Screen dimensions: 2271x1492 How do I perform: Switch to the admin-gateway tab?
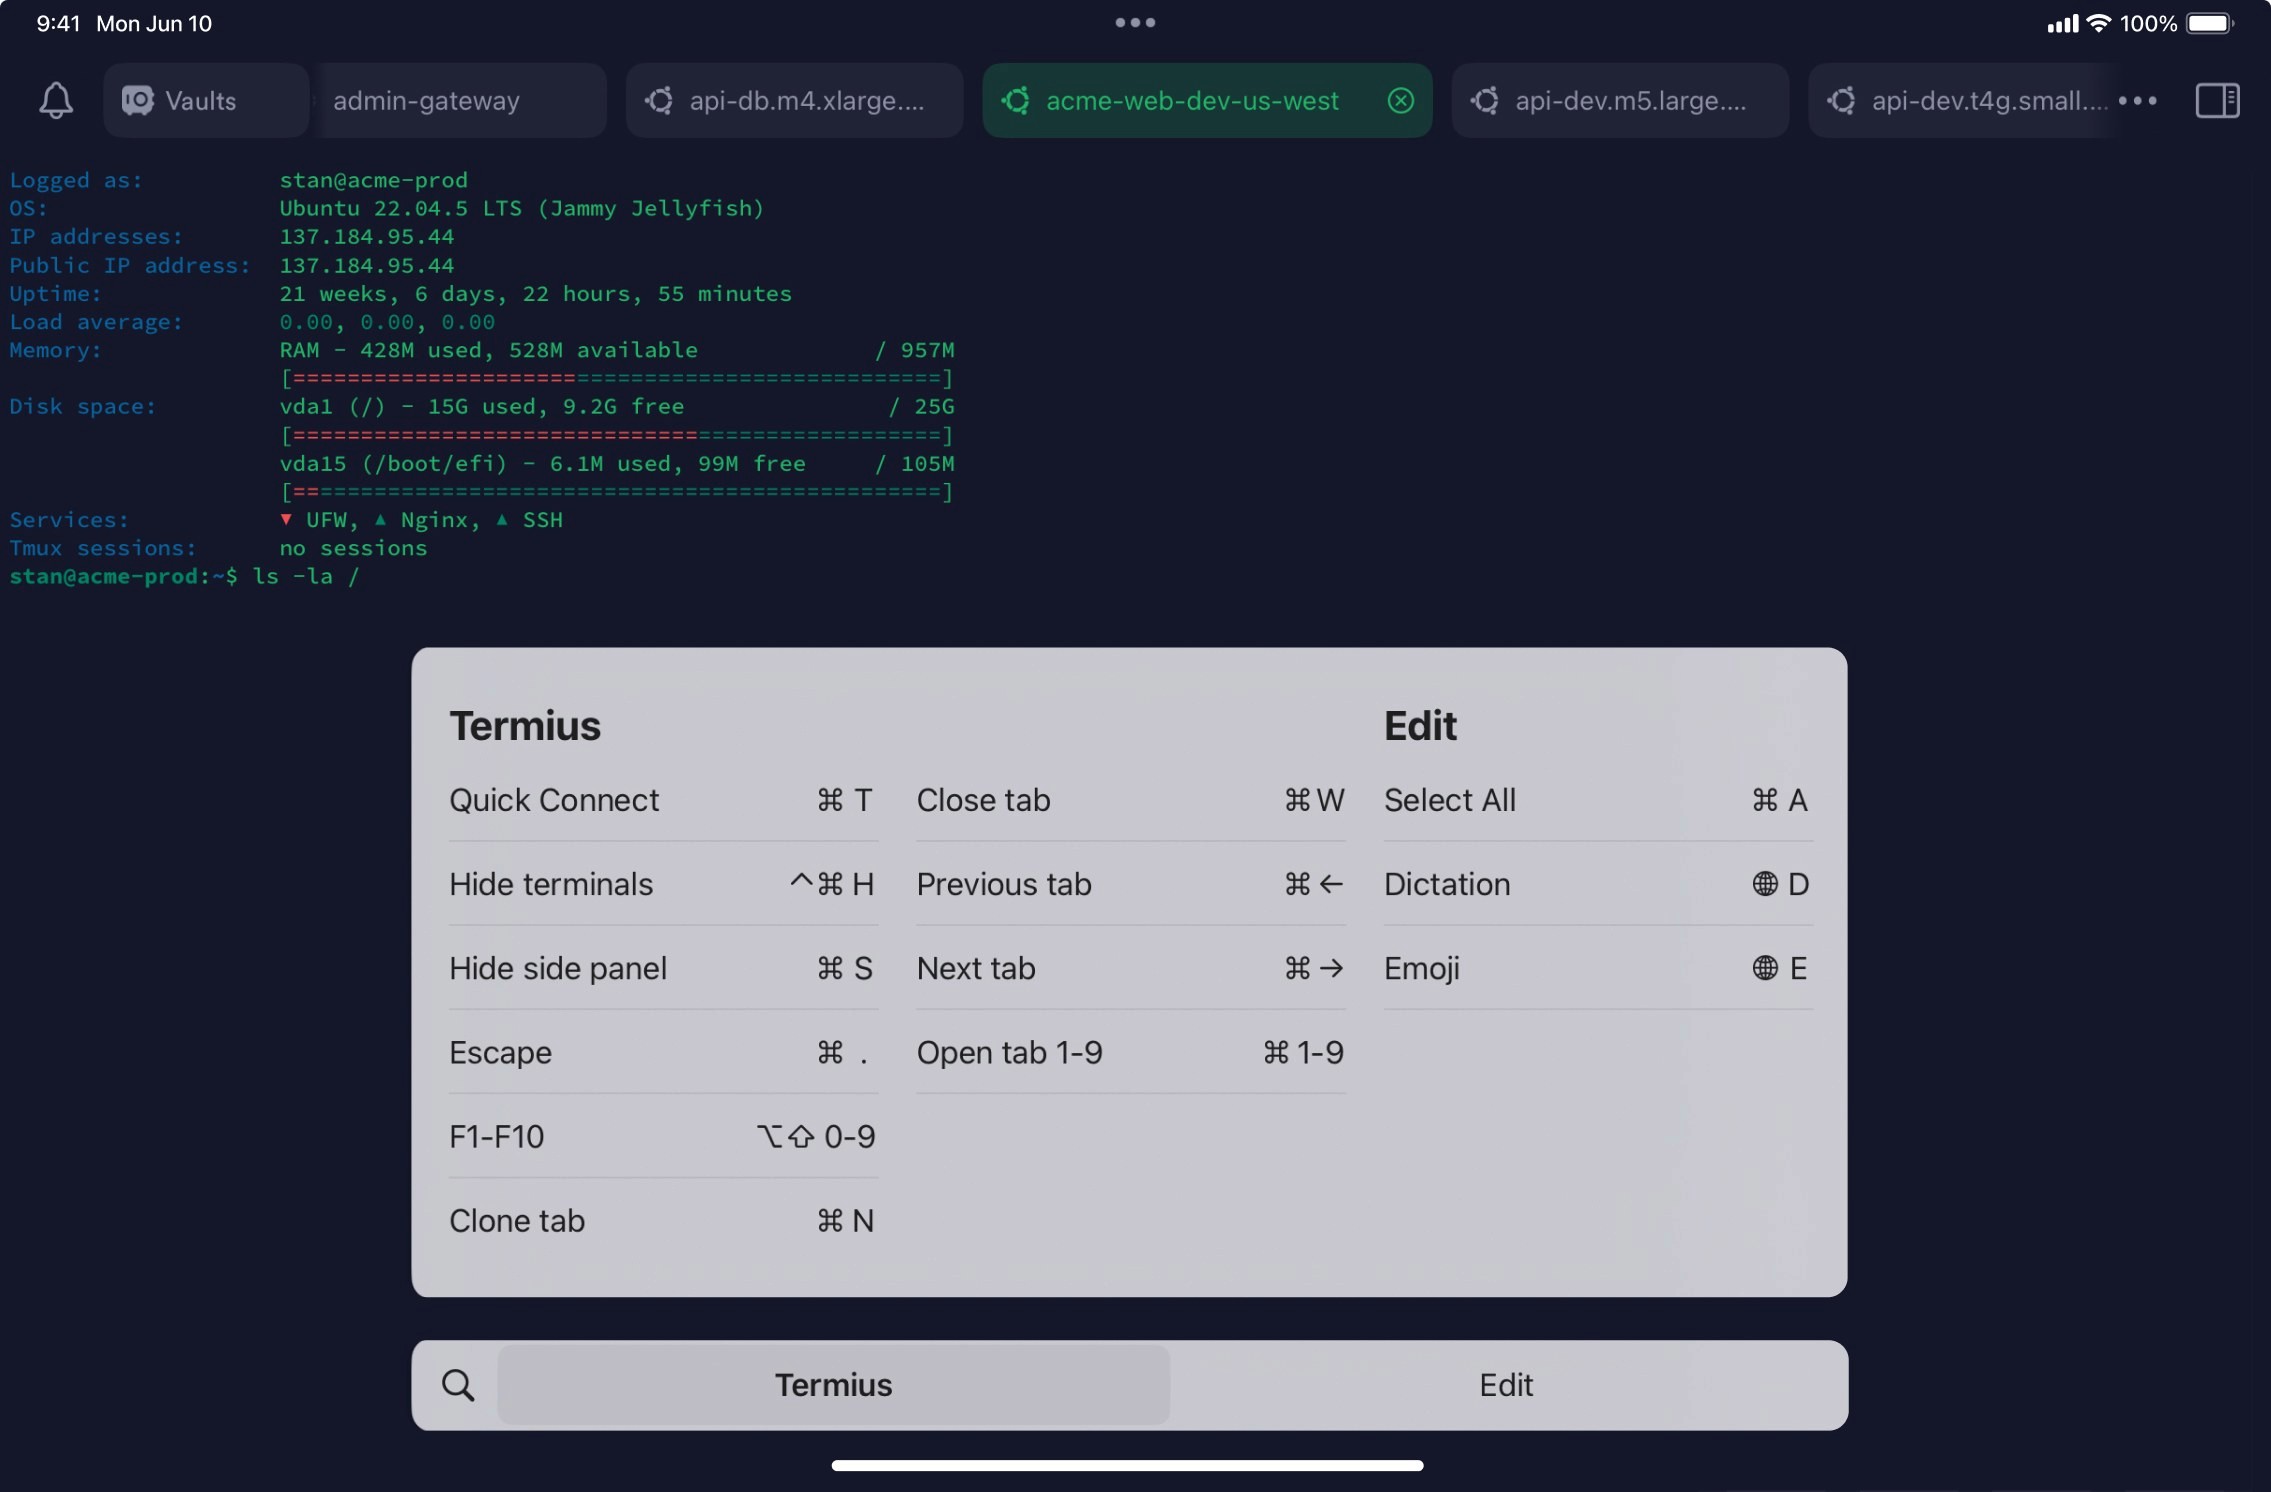pyautogui.click(x=460, y=100)
